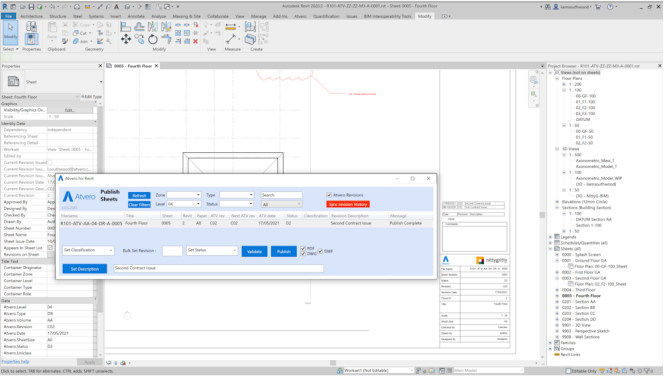The image size is (664, 376).
Task: Toggle the DWG export checkbox
Action: [303, 253]
